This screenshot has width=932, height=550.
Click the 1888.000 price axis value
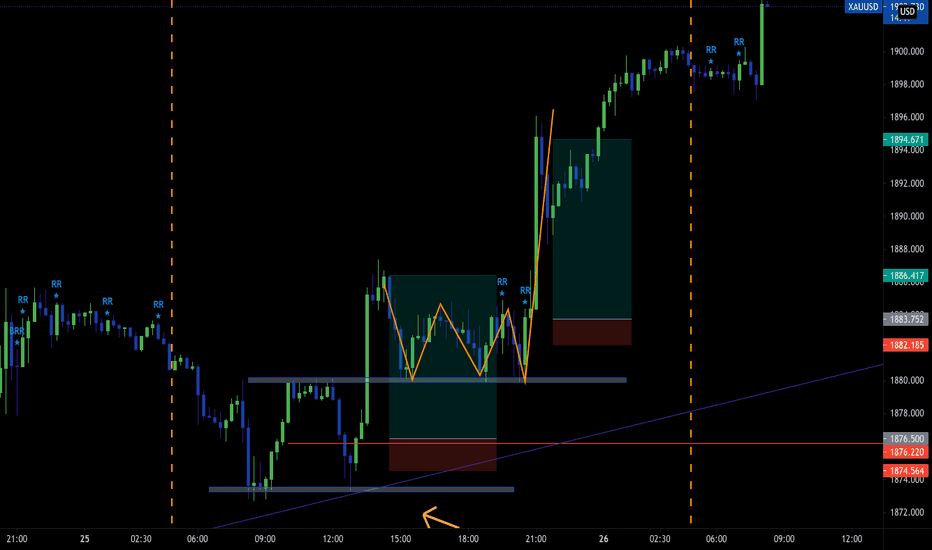(x=906, y=249)
